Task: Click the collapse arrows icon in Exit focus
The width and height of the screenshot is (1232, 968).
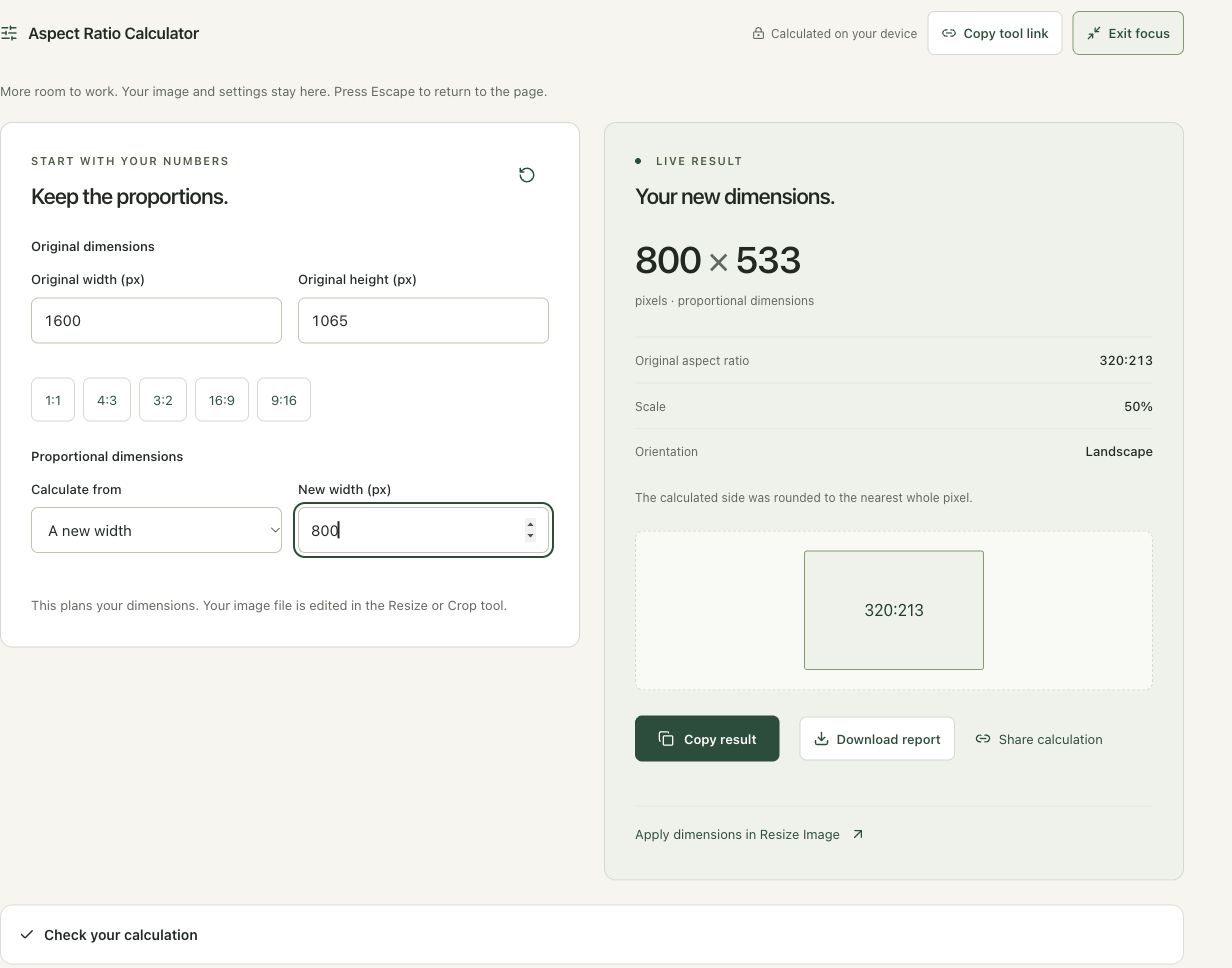Action: point(1094,33)
